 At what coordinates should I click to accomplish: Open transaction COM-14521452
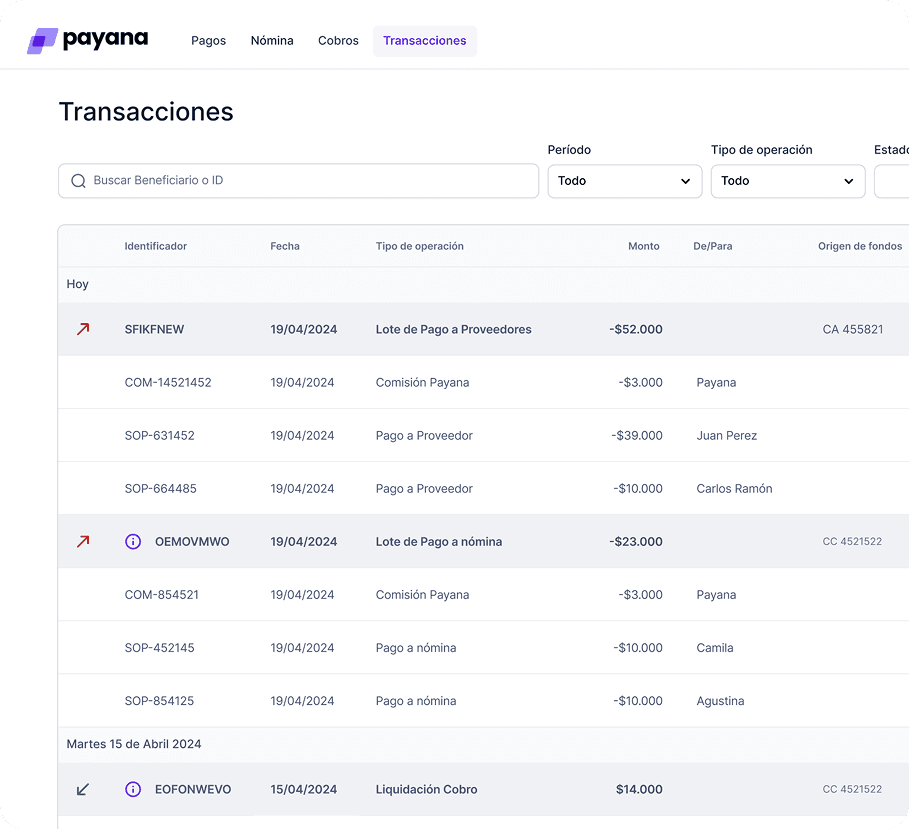[x=168, y=382]
